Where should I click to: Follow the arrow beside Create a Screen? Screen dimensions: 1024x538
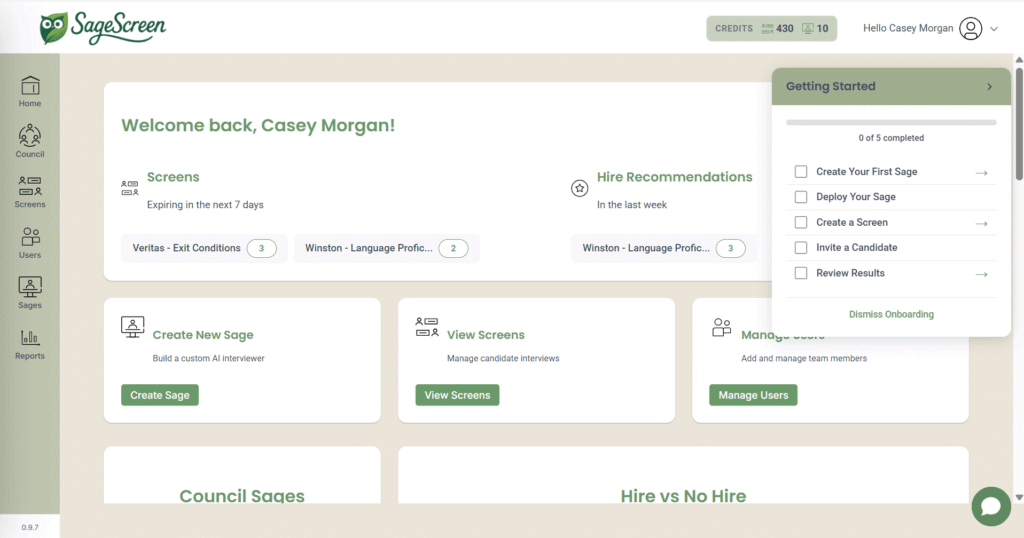982,223
